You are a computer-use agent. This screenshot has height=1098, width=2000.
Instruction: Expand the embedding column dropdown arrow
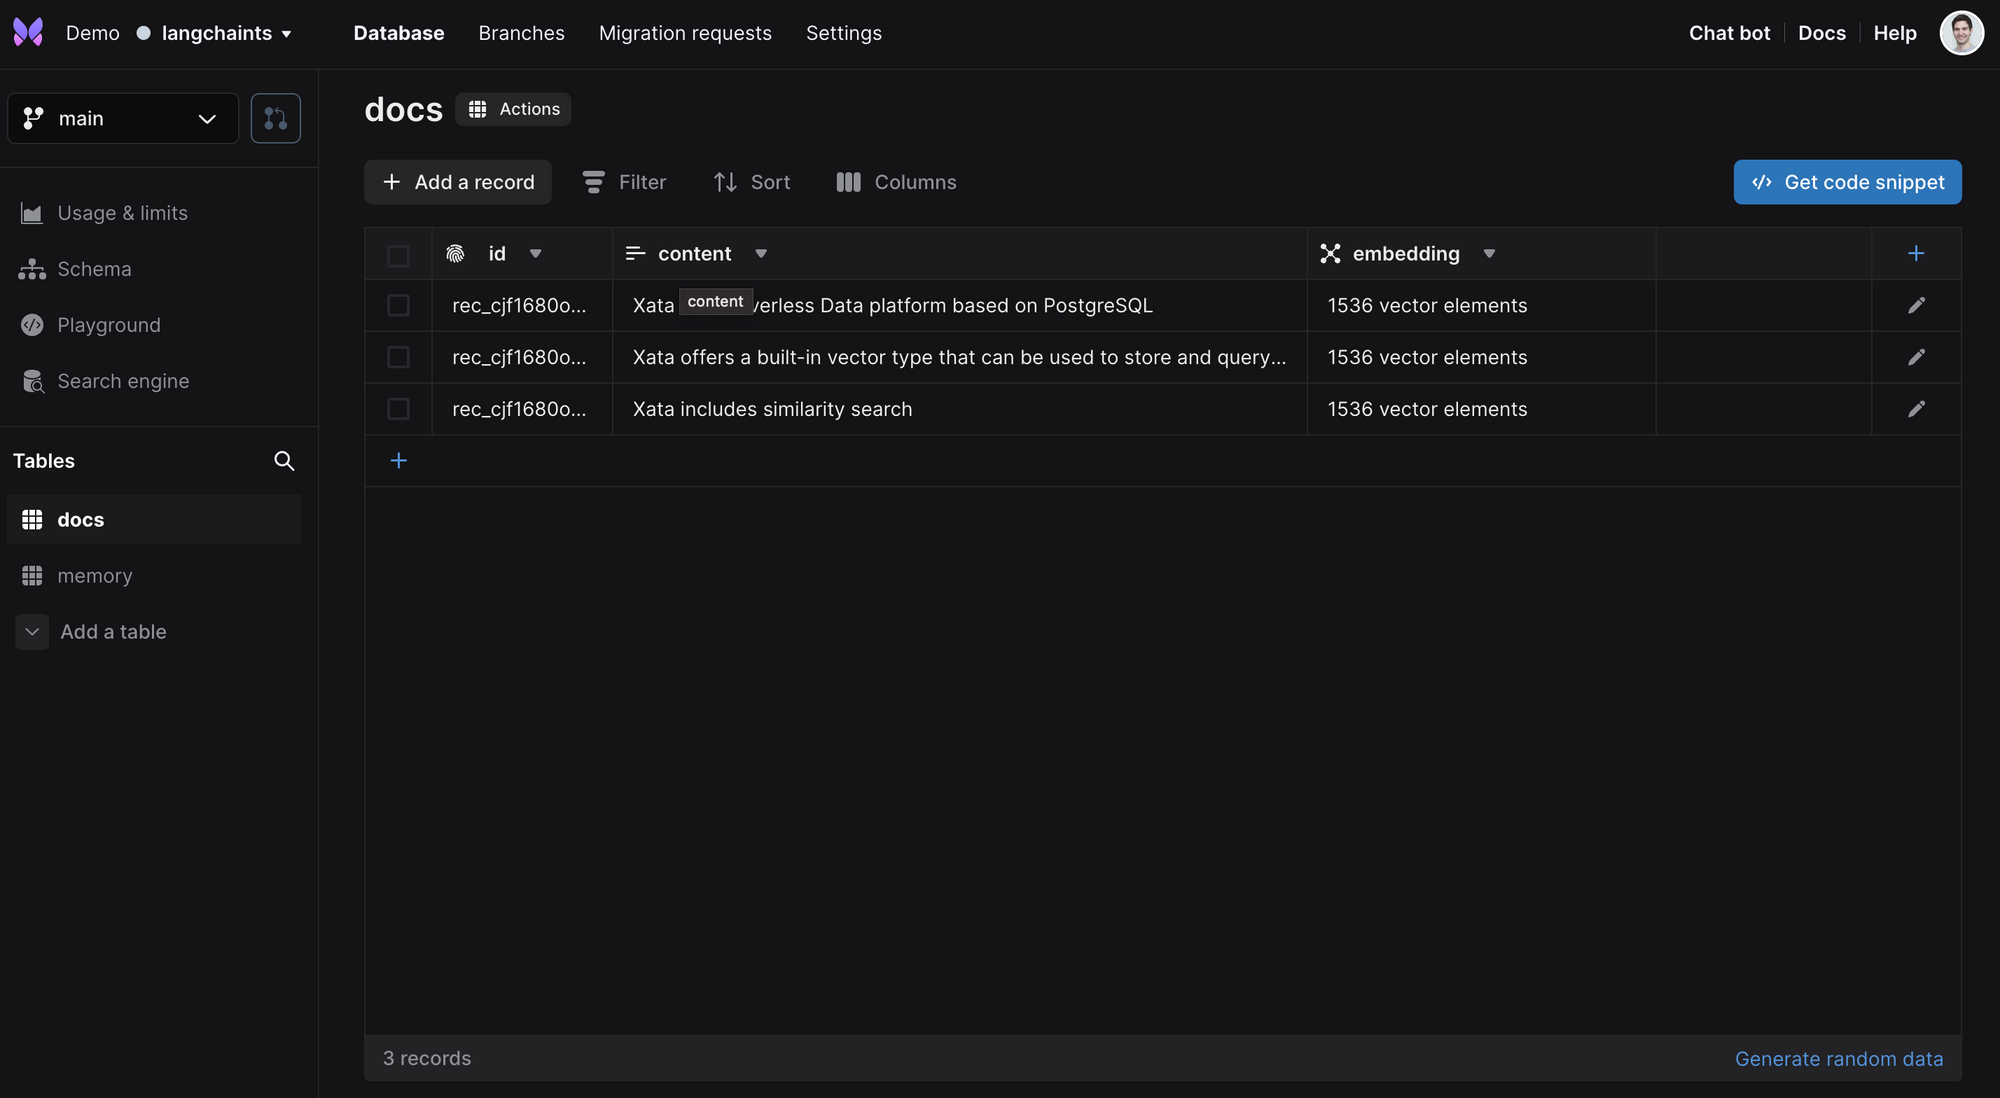click(1489, 254)
